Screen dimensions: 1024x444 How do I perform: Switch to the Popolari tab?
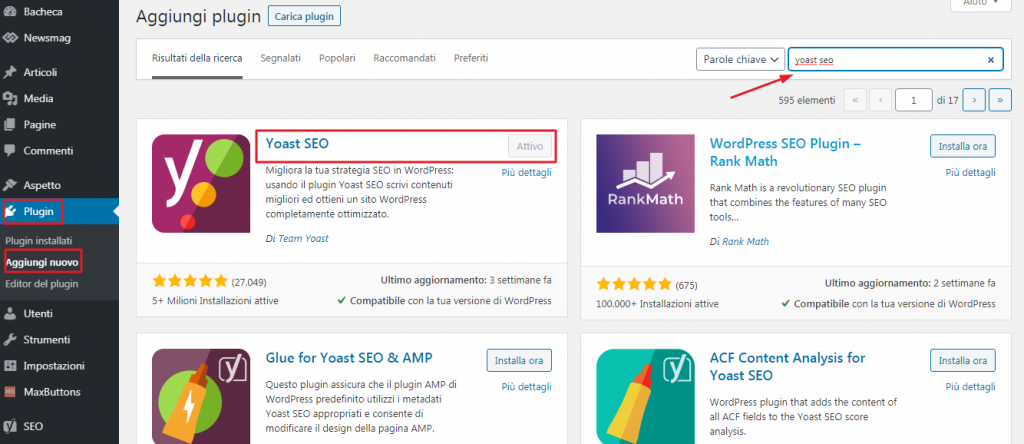(336, 59)
